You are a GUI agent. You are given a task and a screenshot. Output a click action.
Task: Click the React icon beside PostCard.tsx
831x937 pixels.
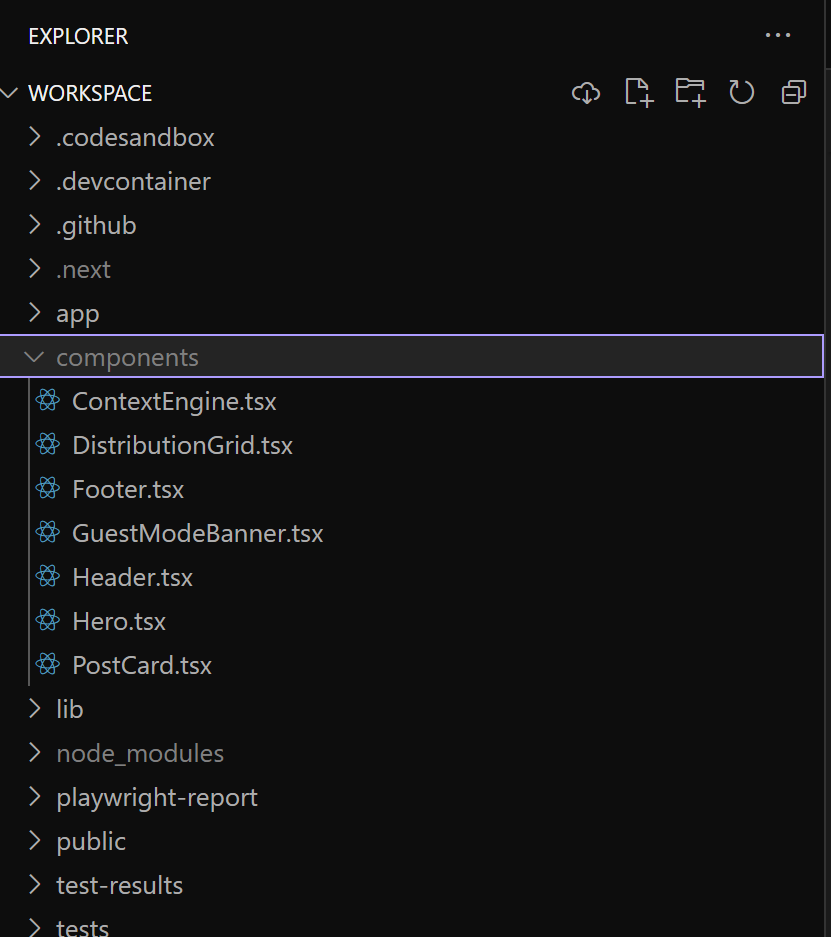coord(47,665)
